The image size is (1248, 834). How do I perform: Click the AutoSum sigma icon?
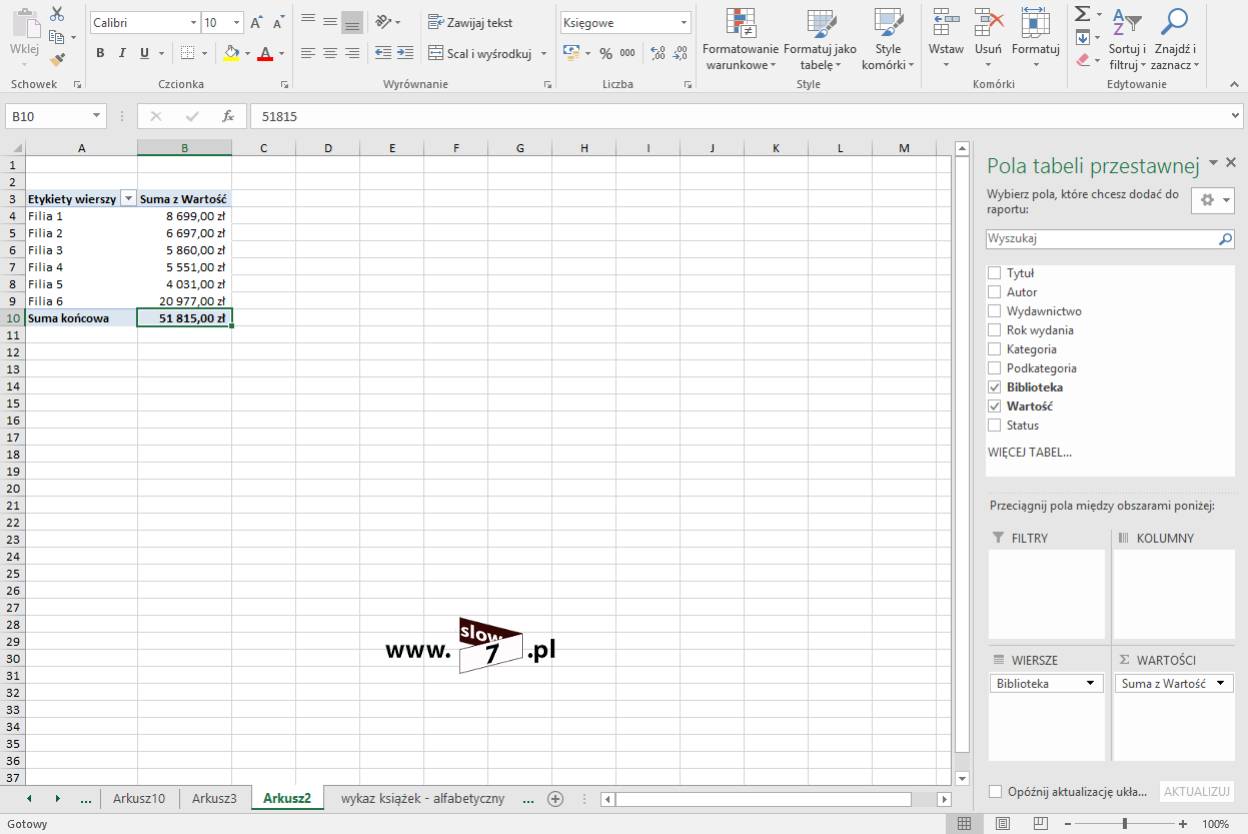coord(1082,14)
